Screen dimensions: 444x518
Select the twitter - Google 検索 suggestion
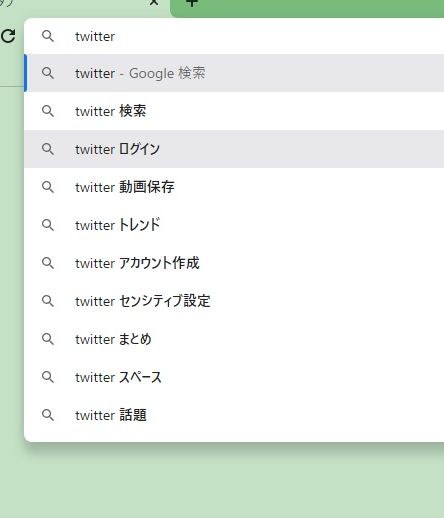pyautogui.click(x=234, y=73)
